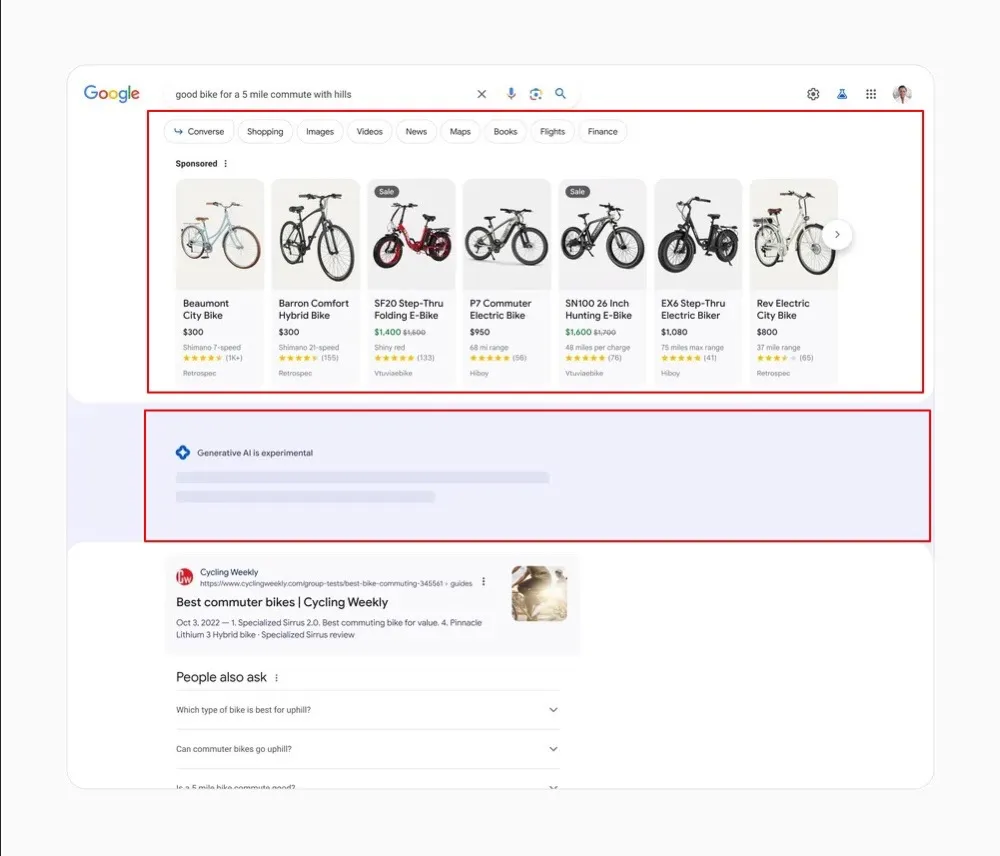Click the Sale badge on SN100 bike
Image resolution: width=1000 pixels, height=856 pixels.
point(577,191)
